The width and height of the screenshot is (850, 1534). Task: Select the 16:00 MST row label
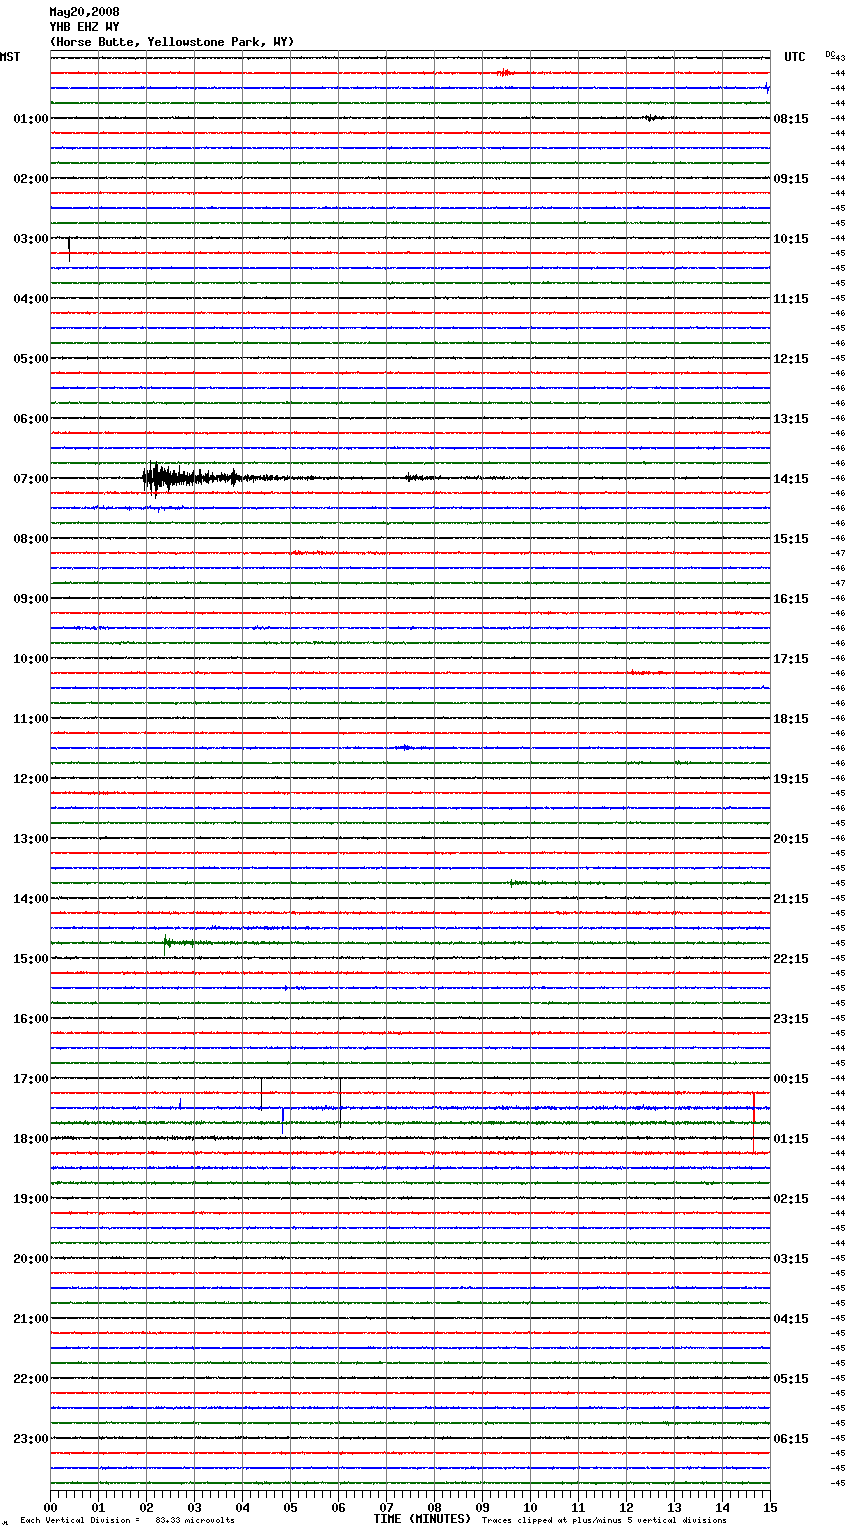(30, 1018)
